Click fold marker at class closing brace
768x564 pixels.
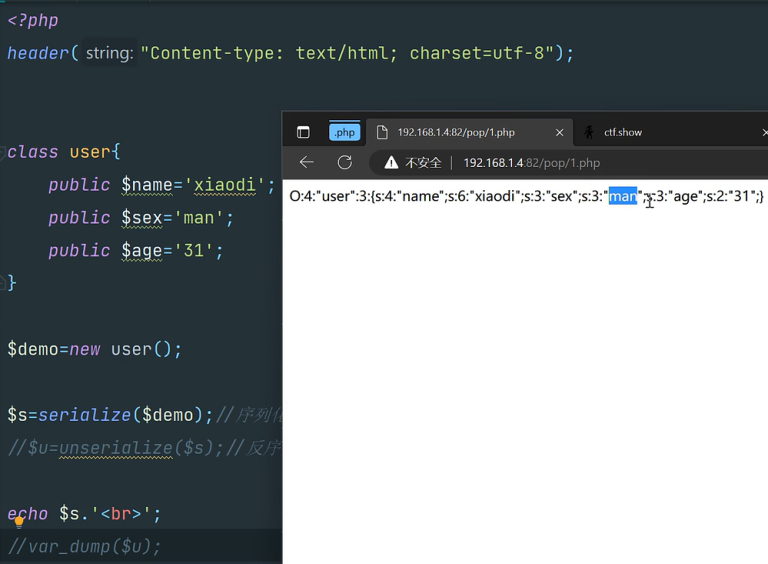[x=4, y=283]
